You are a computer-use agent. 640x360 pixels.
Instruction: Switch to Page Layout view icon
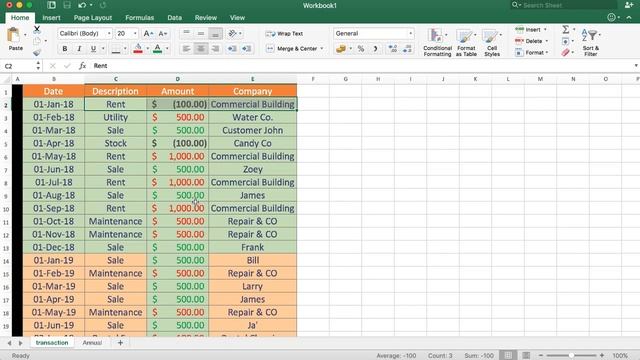(x=526, y=356)
